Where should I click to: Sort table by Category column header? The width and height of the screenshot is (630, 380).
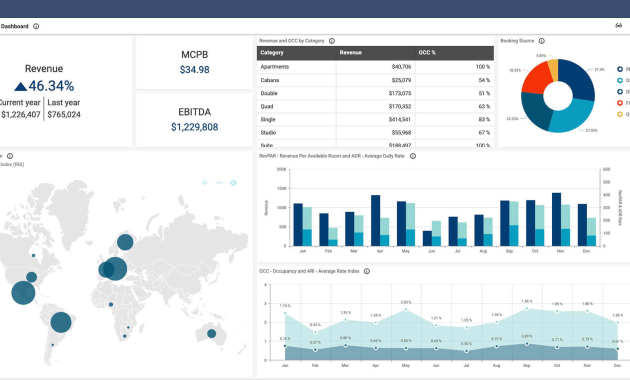(296, 53)
